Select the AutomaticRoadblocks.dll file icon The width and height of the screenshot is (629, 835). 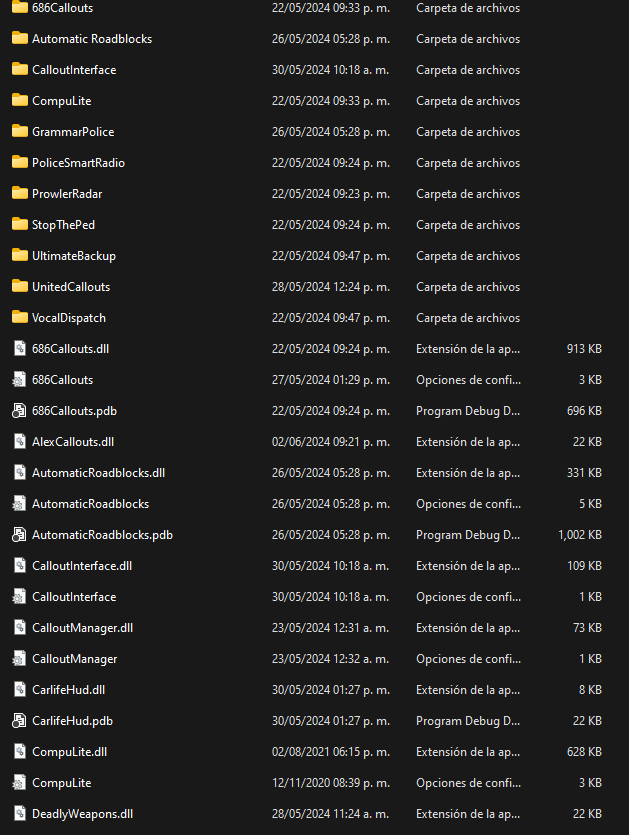(x=20, y=472)
